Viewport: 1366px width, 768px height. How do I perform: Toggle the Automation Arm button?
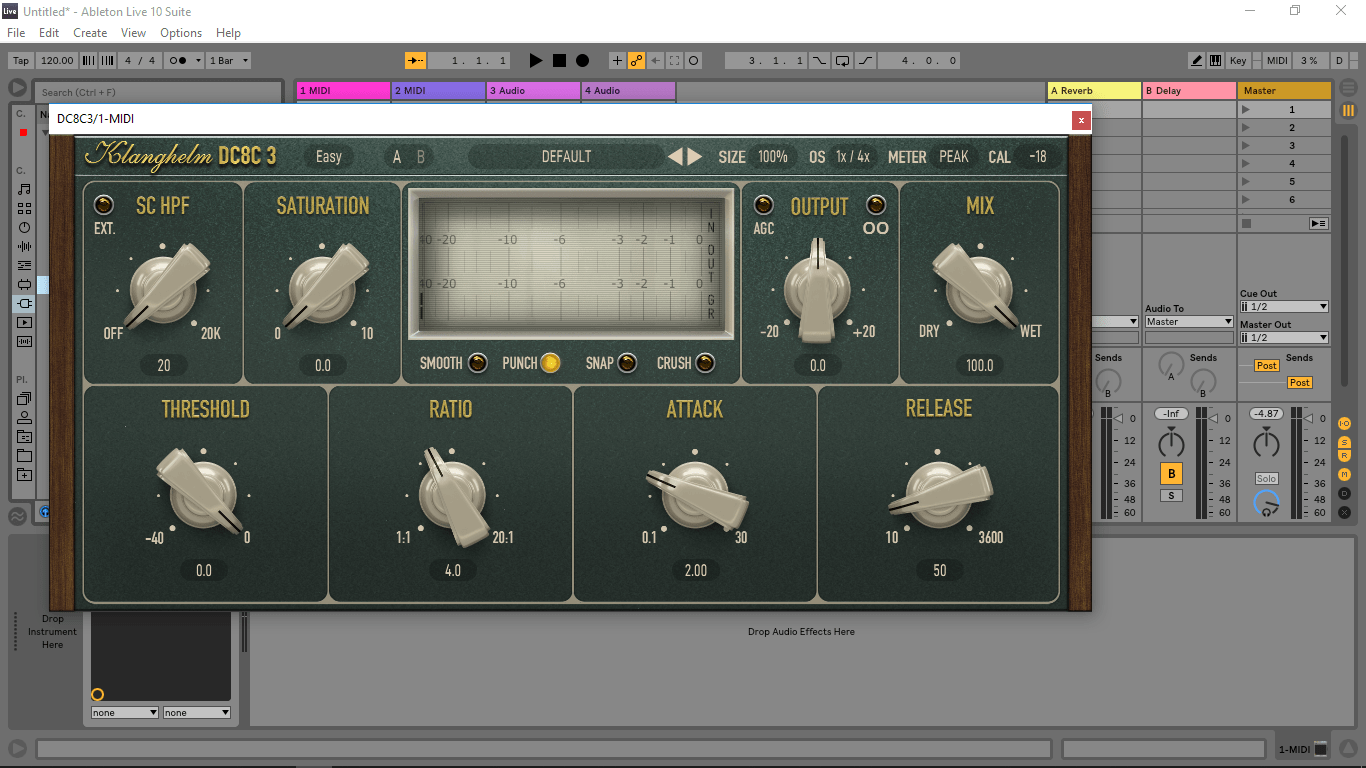(x=637, y=61)
